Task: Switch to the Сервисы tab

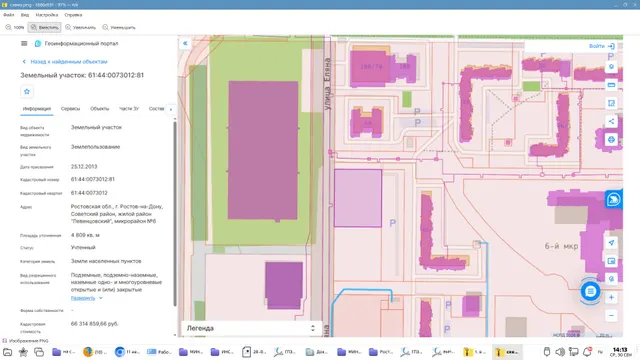Action: (71, 109)
